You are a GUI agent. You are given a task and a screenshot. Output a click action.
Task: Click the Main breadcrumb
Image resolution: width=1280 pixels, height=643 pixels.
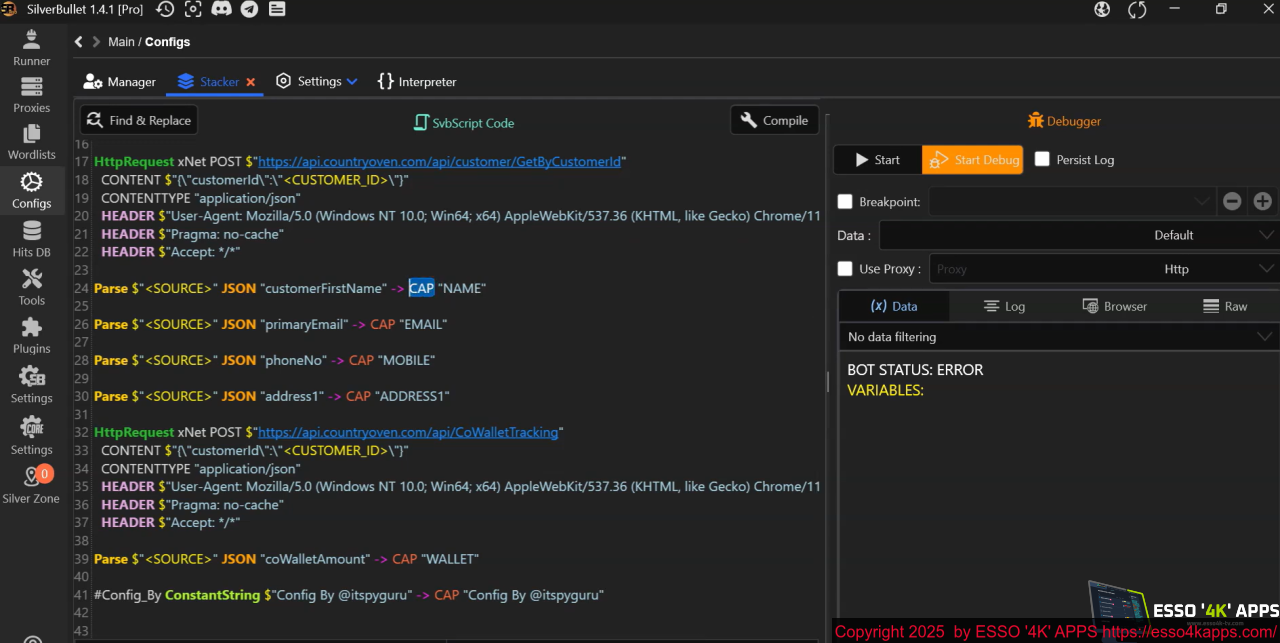point(121,42)
